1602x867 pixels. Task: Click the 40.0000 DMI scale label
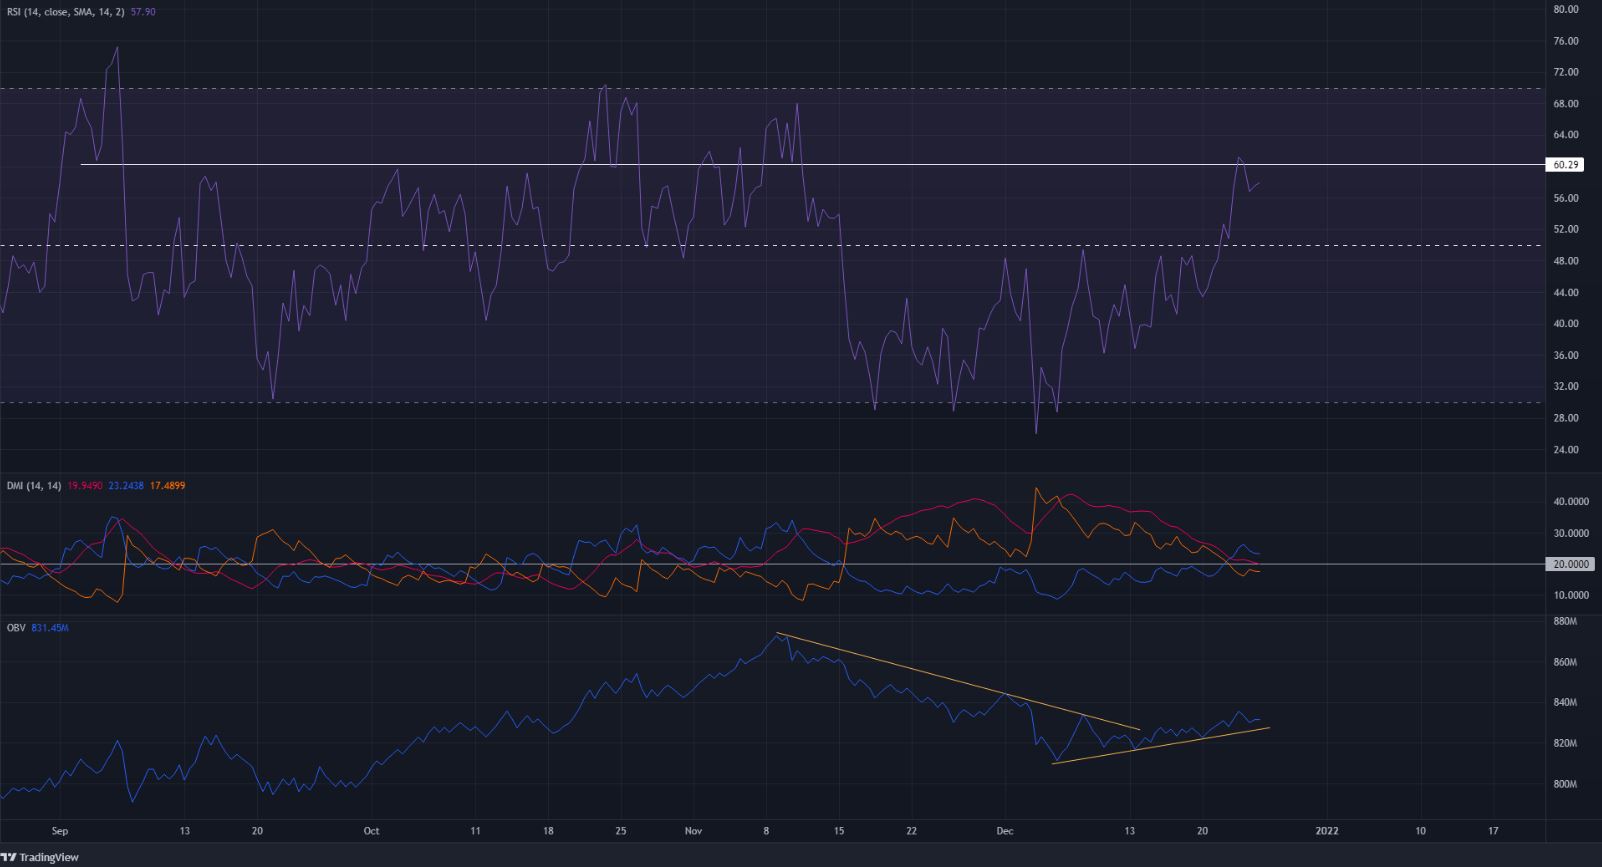click(x=1570, y=502)
